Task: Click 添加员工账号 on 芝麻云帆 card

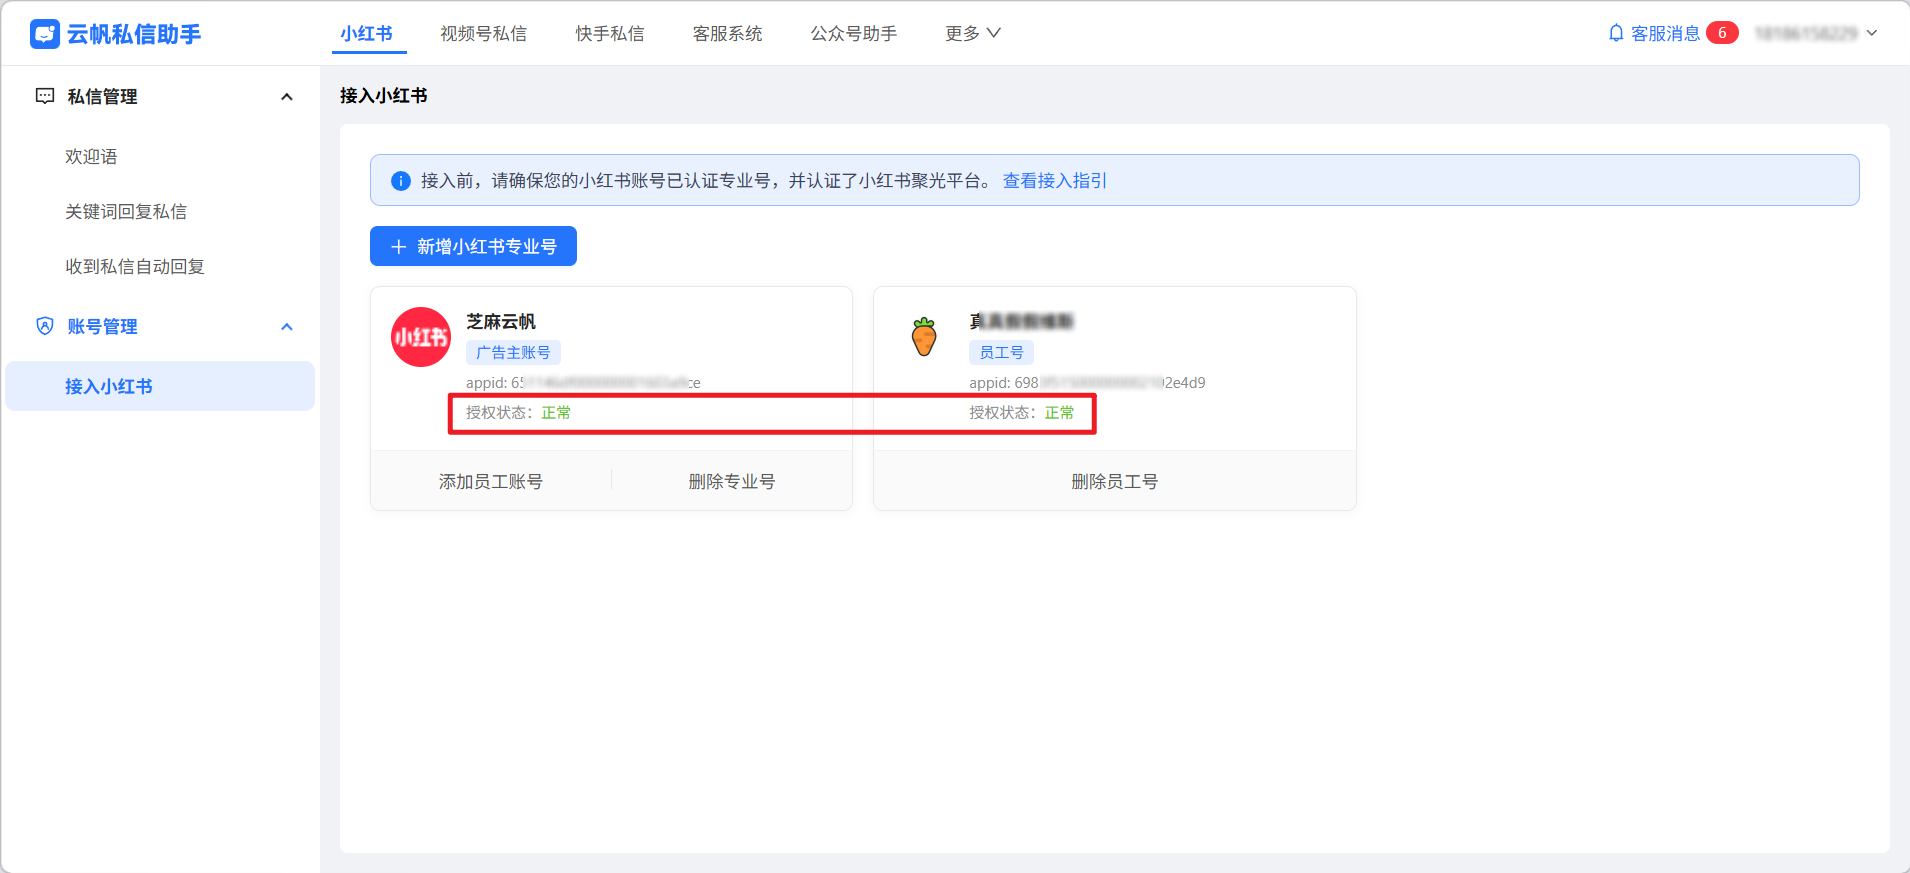Action: 490,481
